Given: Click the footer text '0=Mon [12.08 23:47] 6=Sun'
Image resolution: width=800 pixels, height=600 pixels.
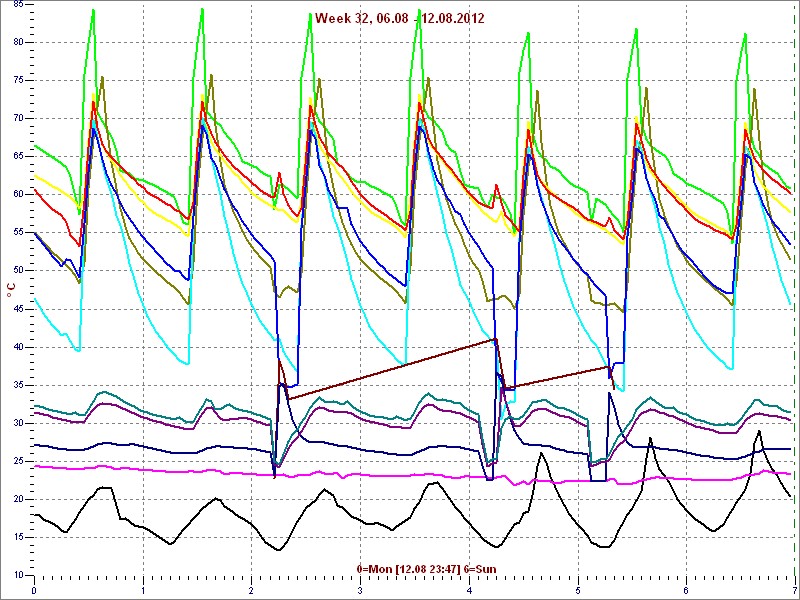Looking at the screenshot, I should (412, 569).
